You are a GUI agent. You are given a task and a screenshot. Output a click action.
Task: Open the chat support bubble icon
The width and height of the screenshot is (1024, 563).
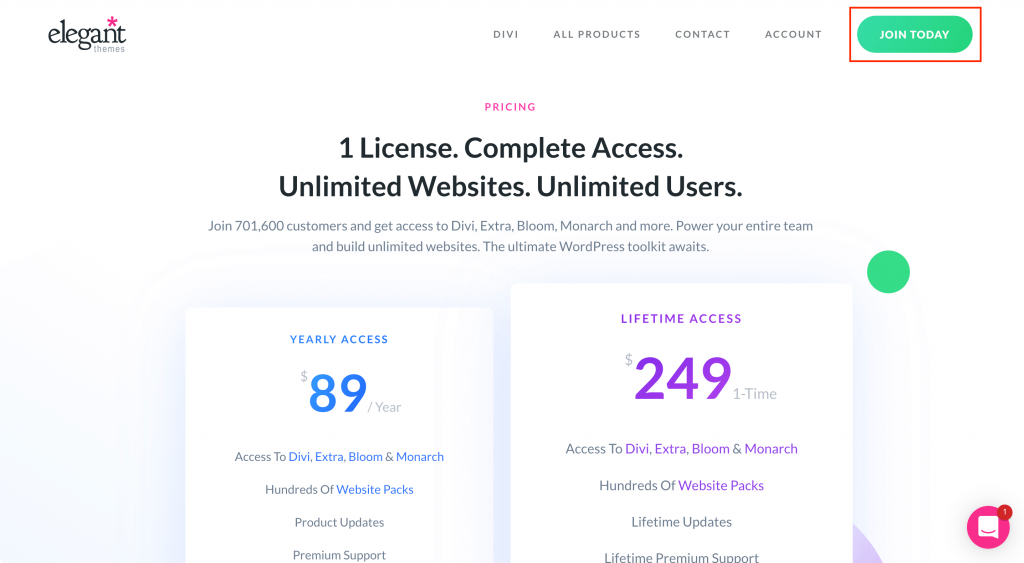click(x=988, y=527)
